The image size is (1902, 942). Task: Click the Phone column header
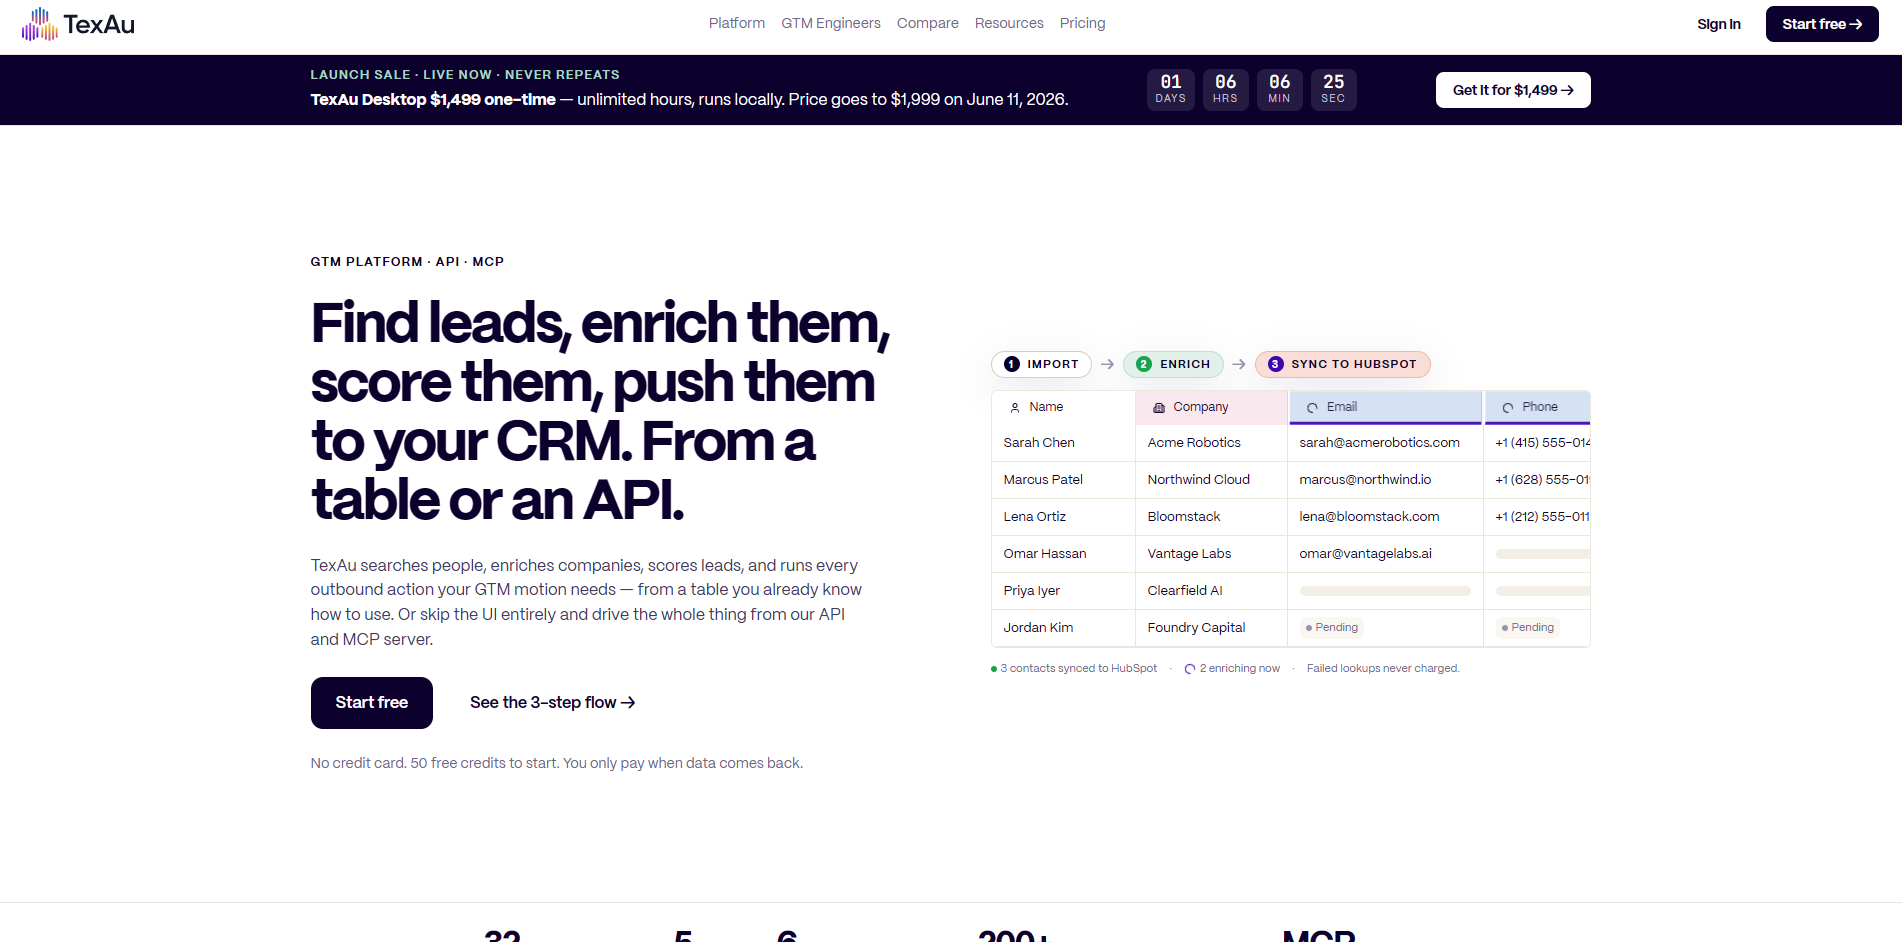(x=1537, y=407)
